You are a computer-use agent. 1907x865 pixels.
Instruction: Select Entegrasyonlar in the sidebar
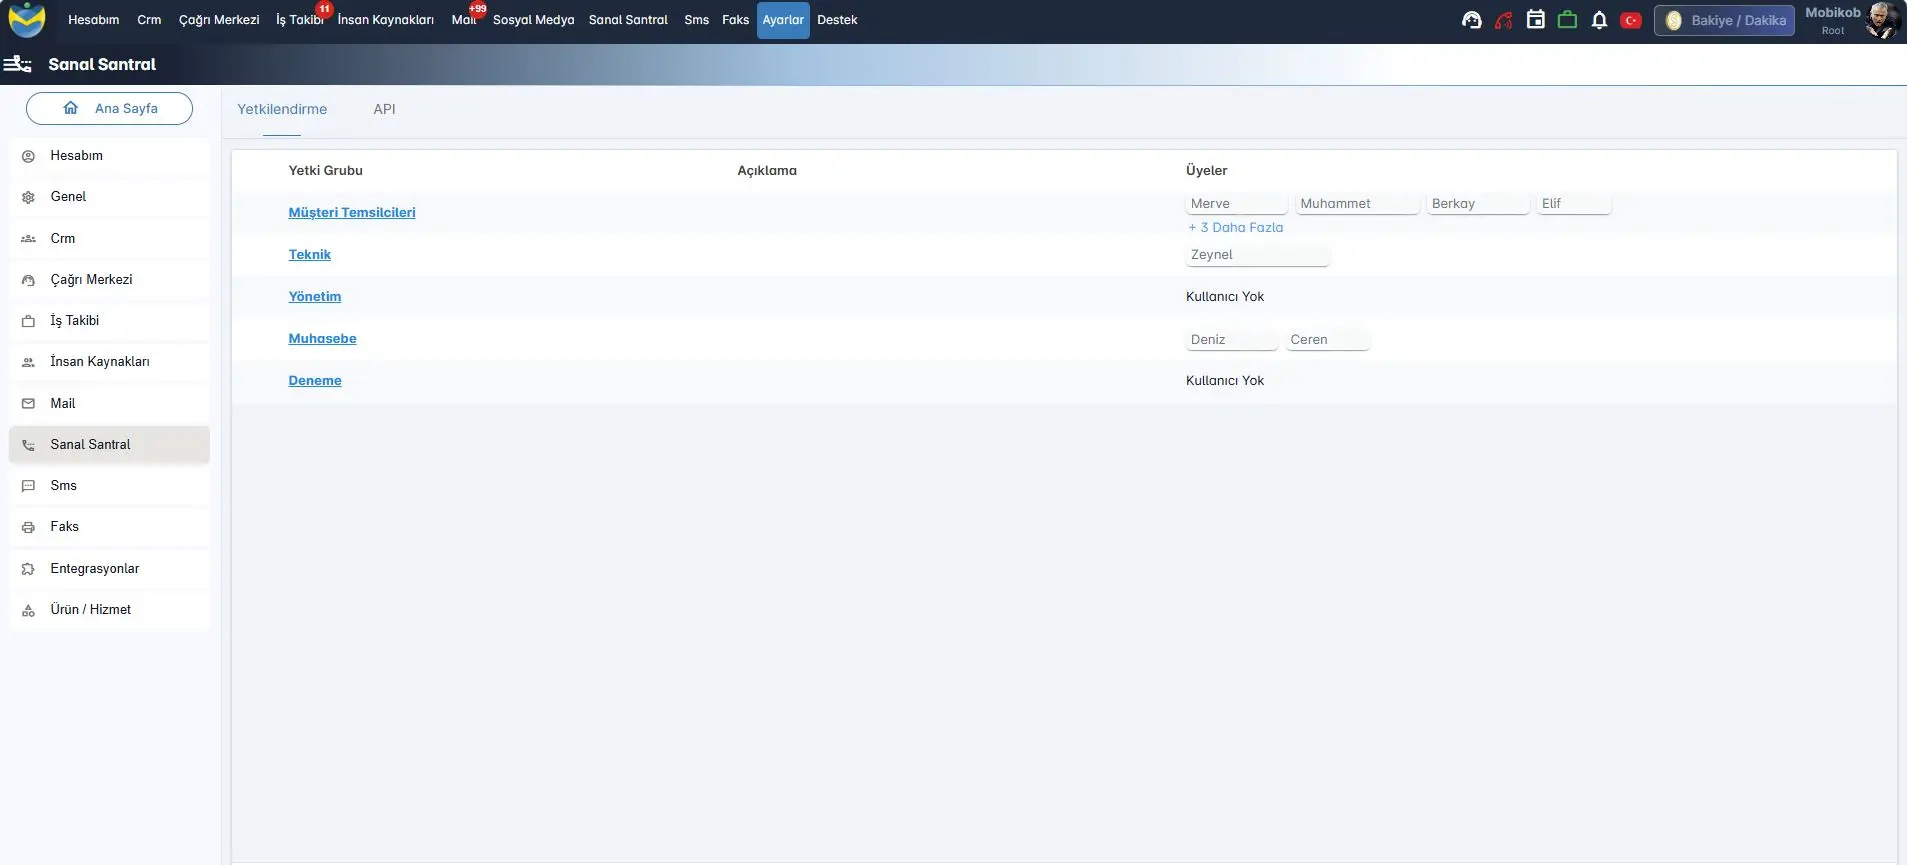coord(95,568)
